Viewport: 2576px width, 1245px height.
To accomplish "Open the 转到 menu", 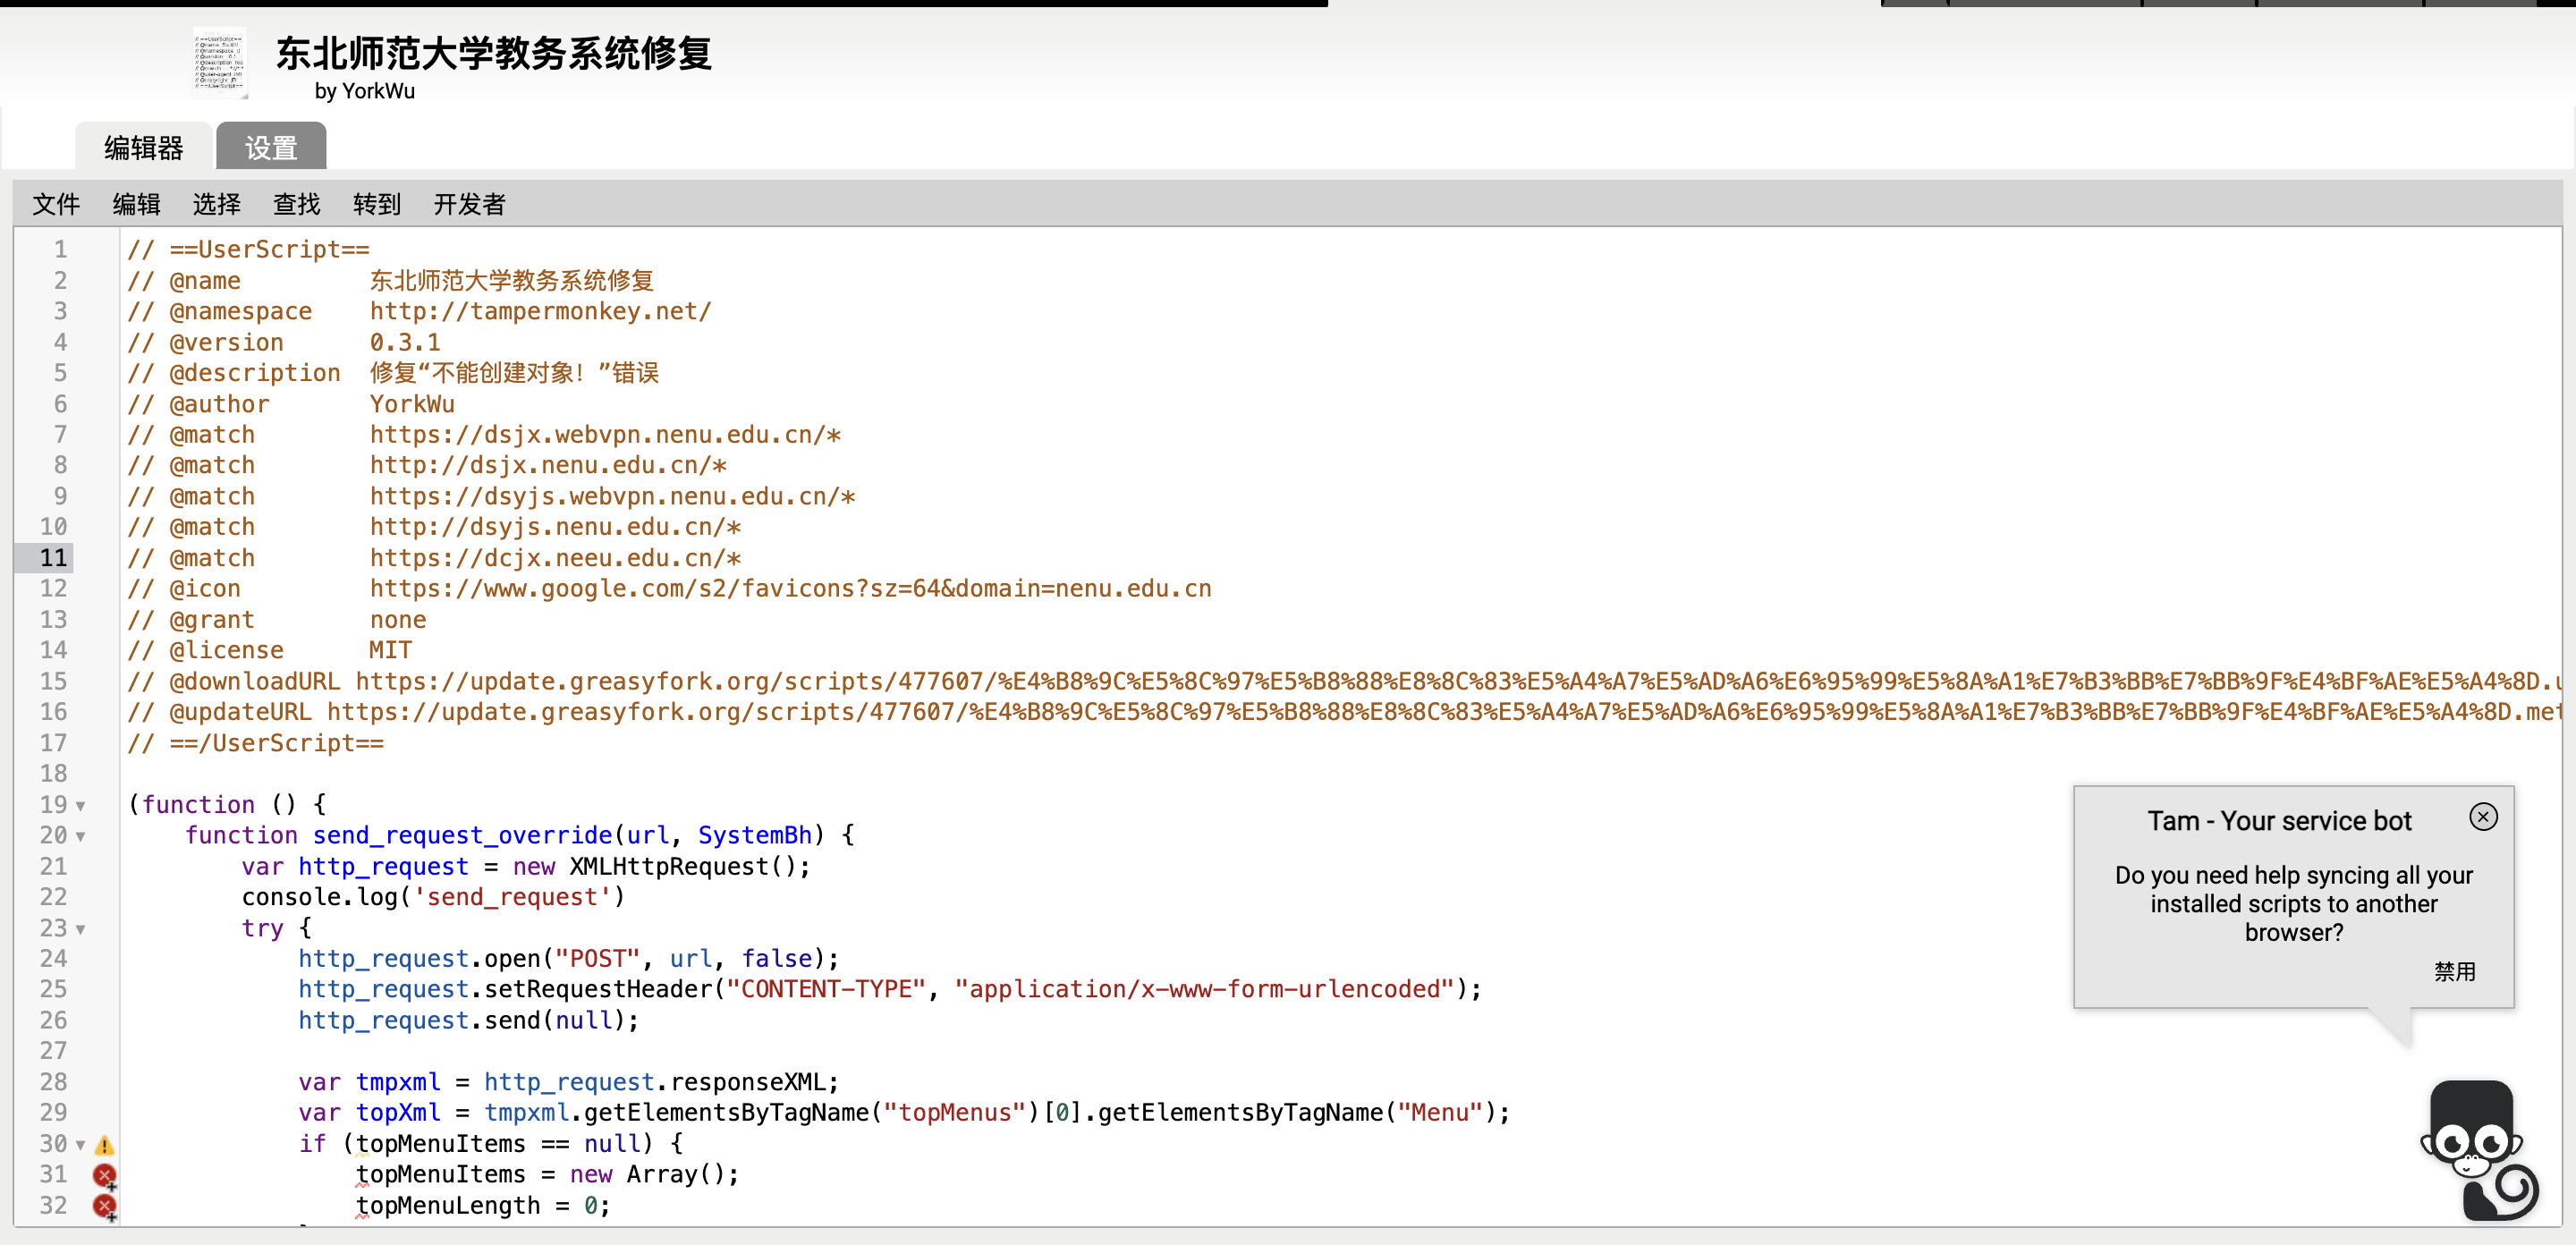I will pos(376,204).
